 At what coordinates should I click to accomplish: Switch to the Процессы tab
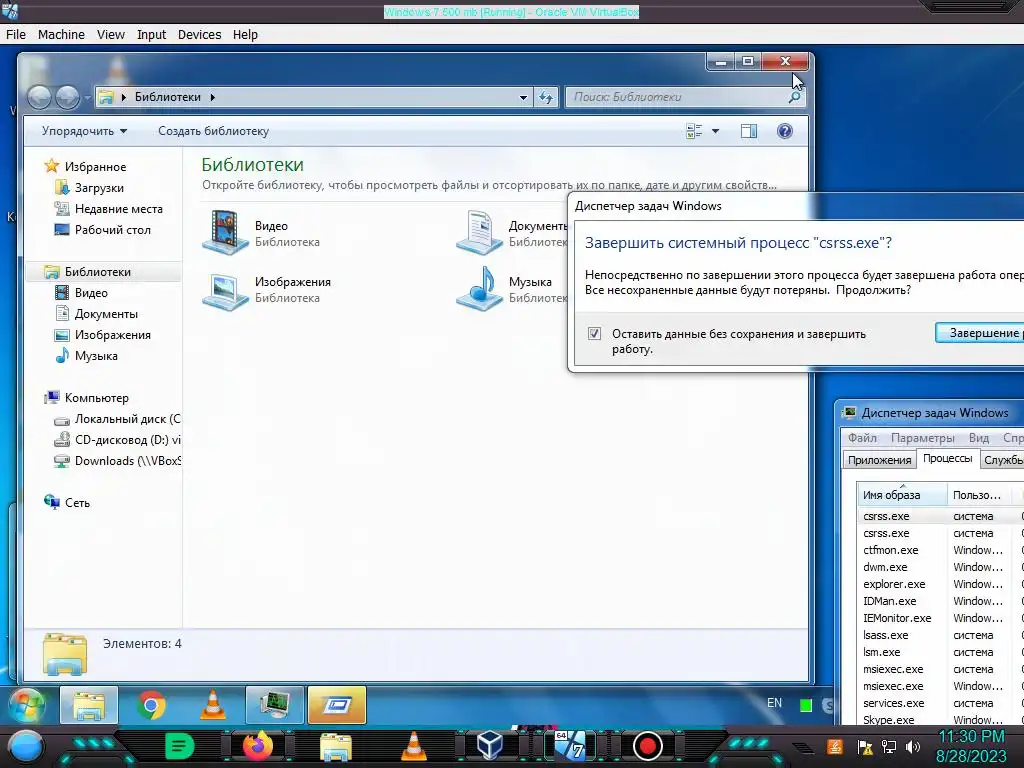click(x=948, y=458)
